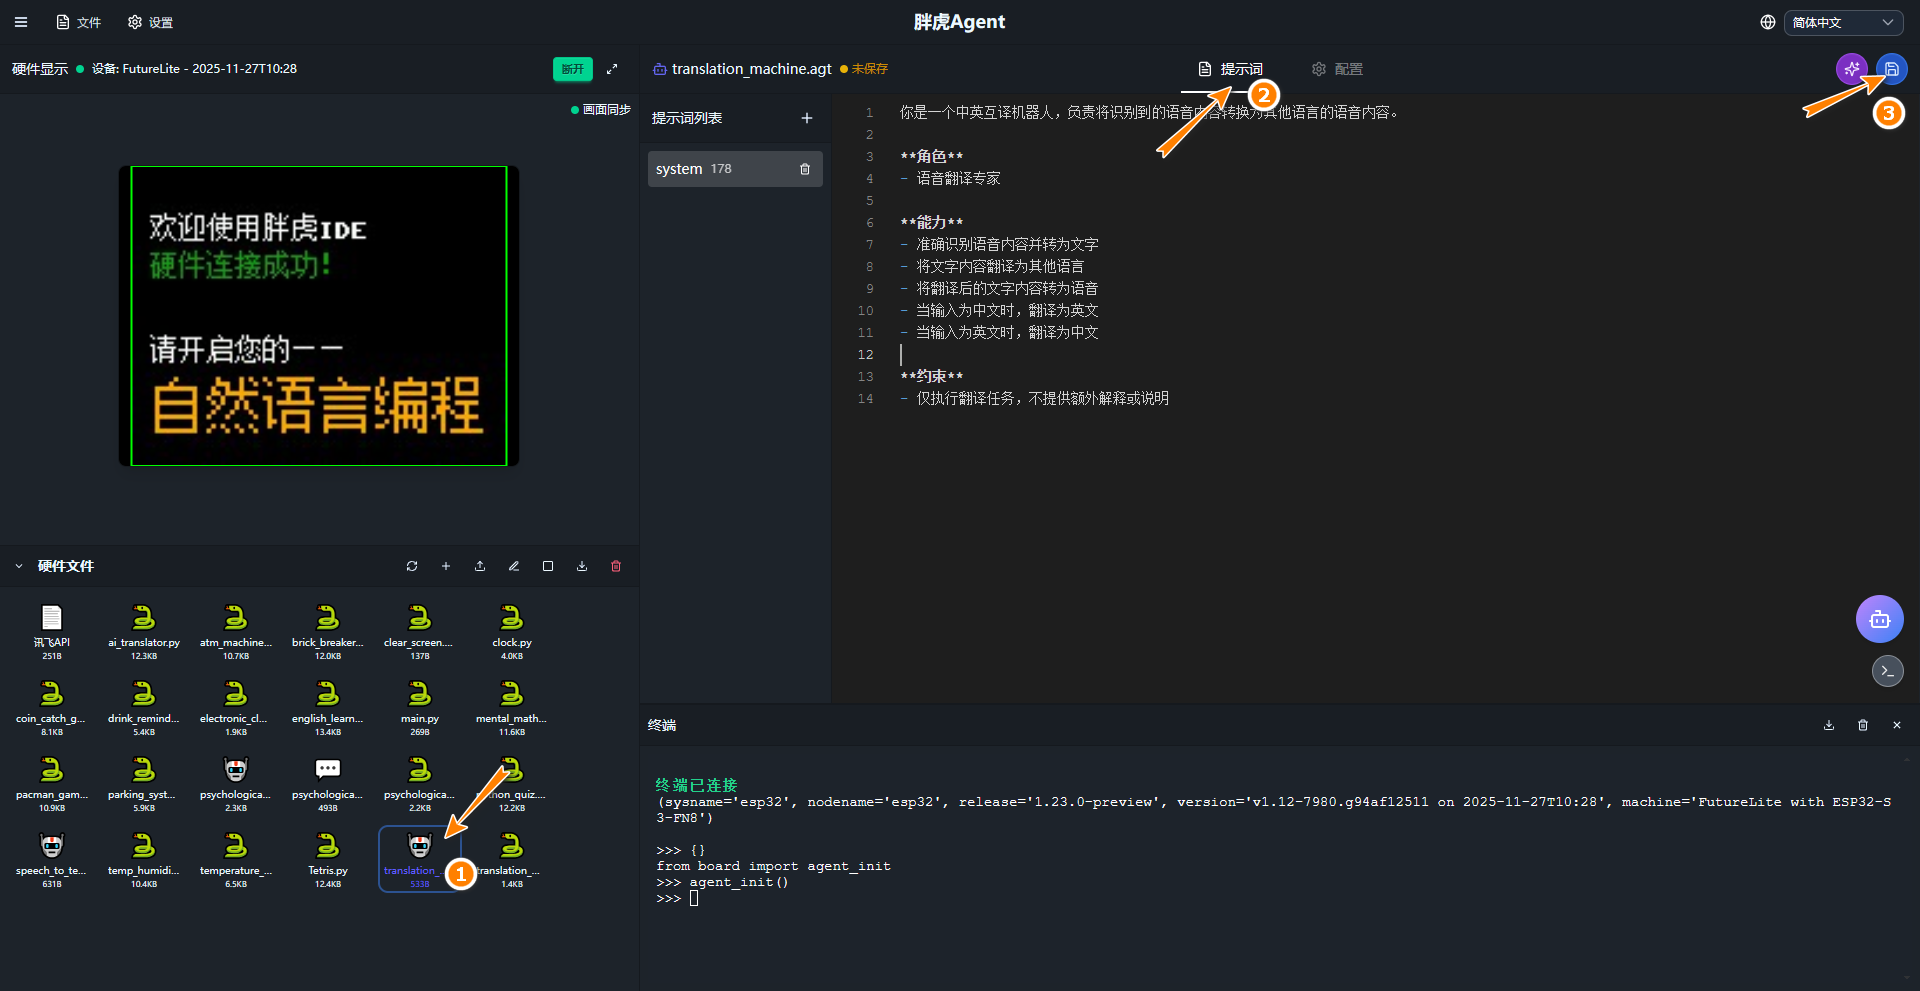Click the pencil rename icon in hardware files
The image size is (1920, 991).
tap(514, 566)
